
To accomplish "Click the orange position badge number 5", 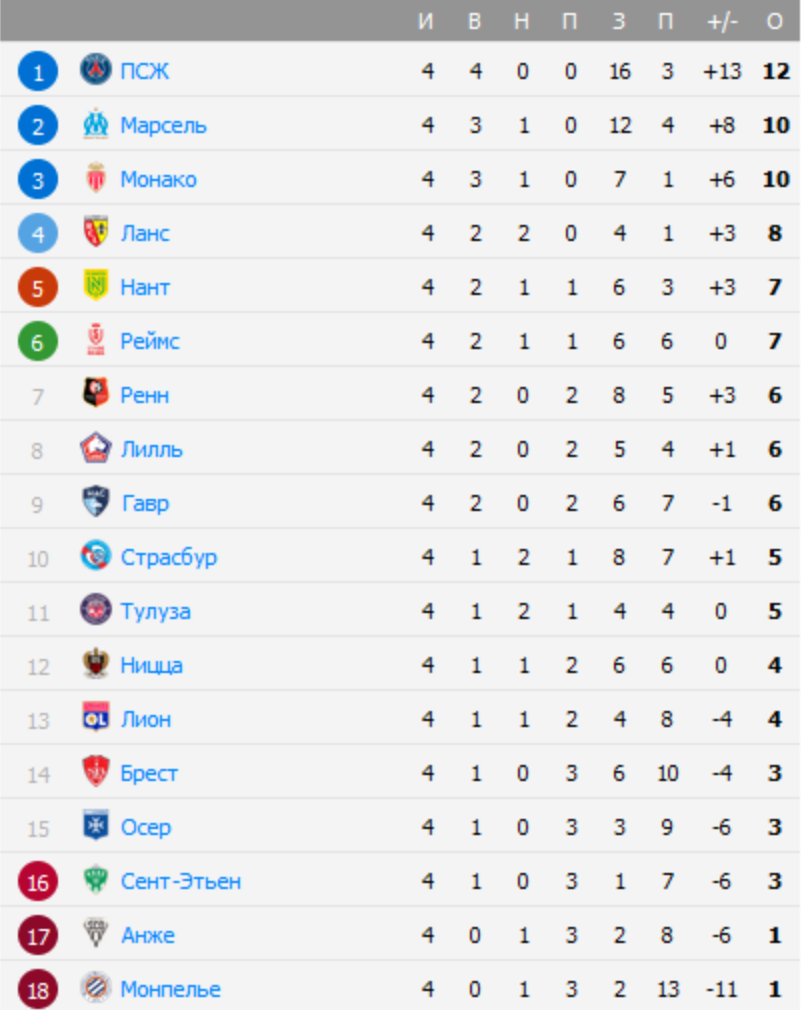I will pos(38,287).
